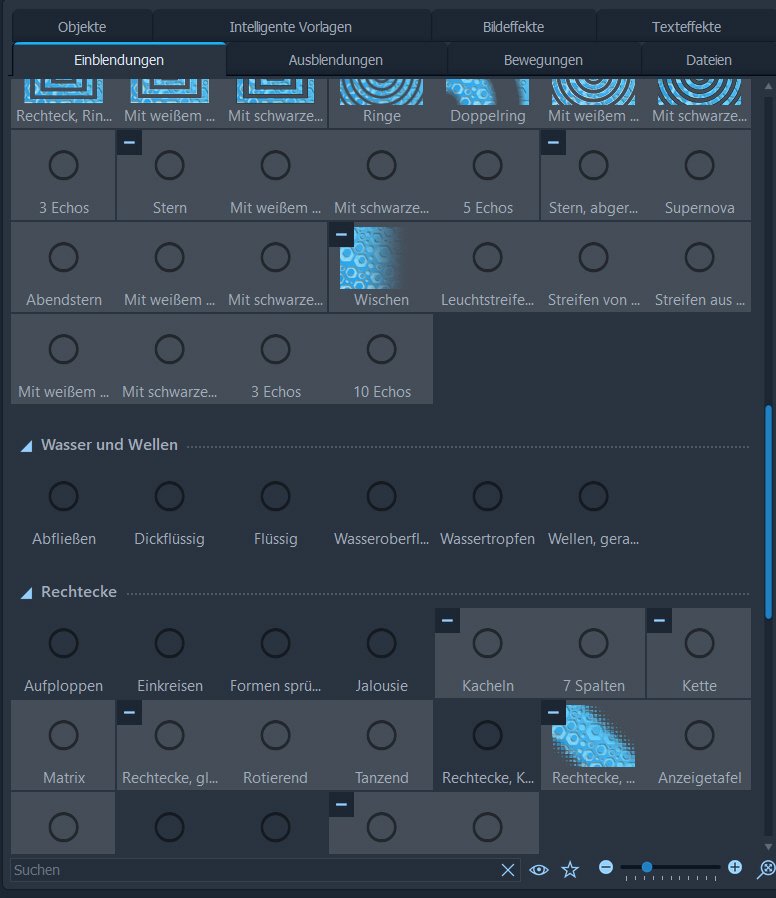Switch to the Ausblendungen tab
776x898 pixels.
pyautogui.click(x=335, y=60)
